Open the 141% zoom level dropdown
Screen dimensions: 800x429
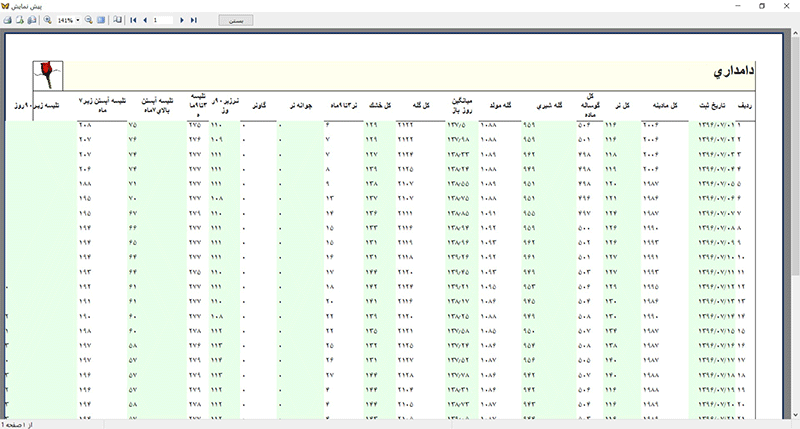pyautogui.click(x=78, y=20)
